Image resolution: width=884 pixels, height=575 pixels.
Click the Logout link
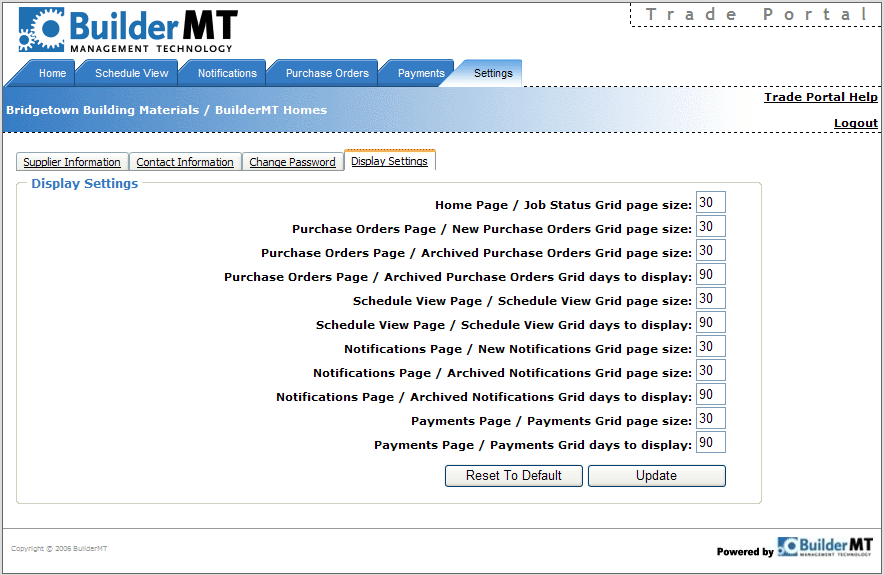pos(856,123)
